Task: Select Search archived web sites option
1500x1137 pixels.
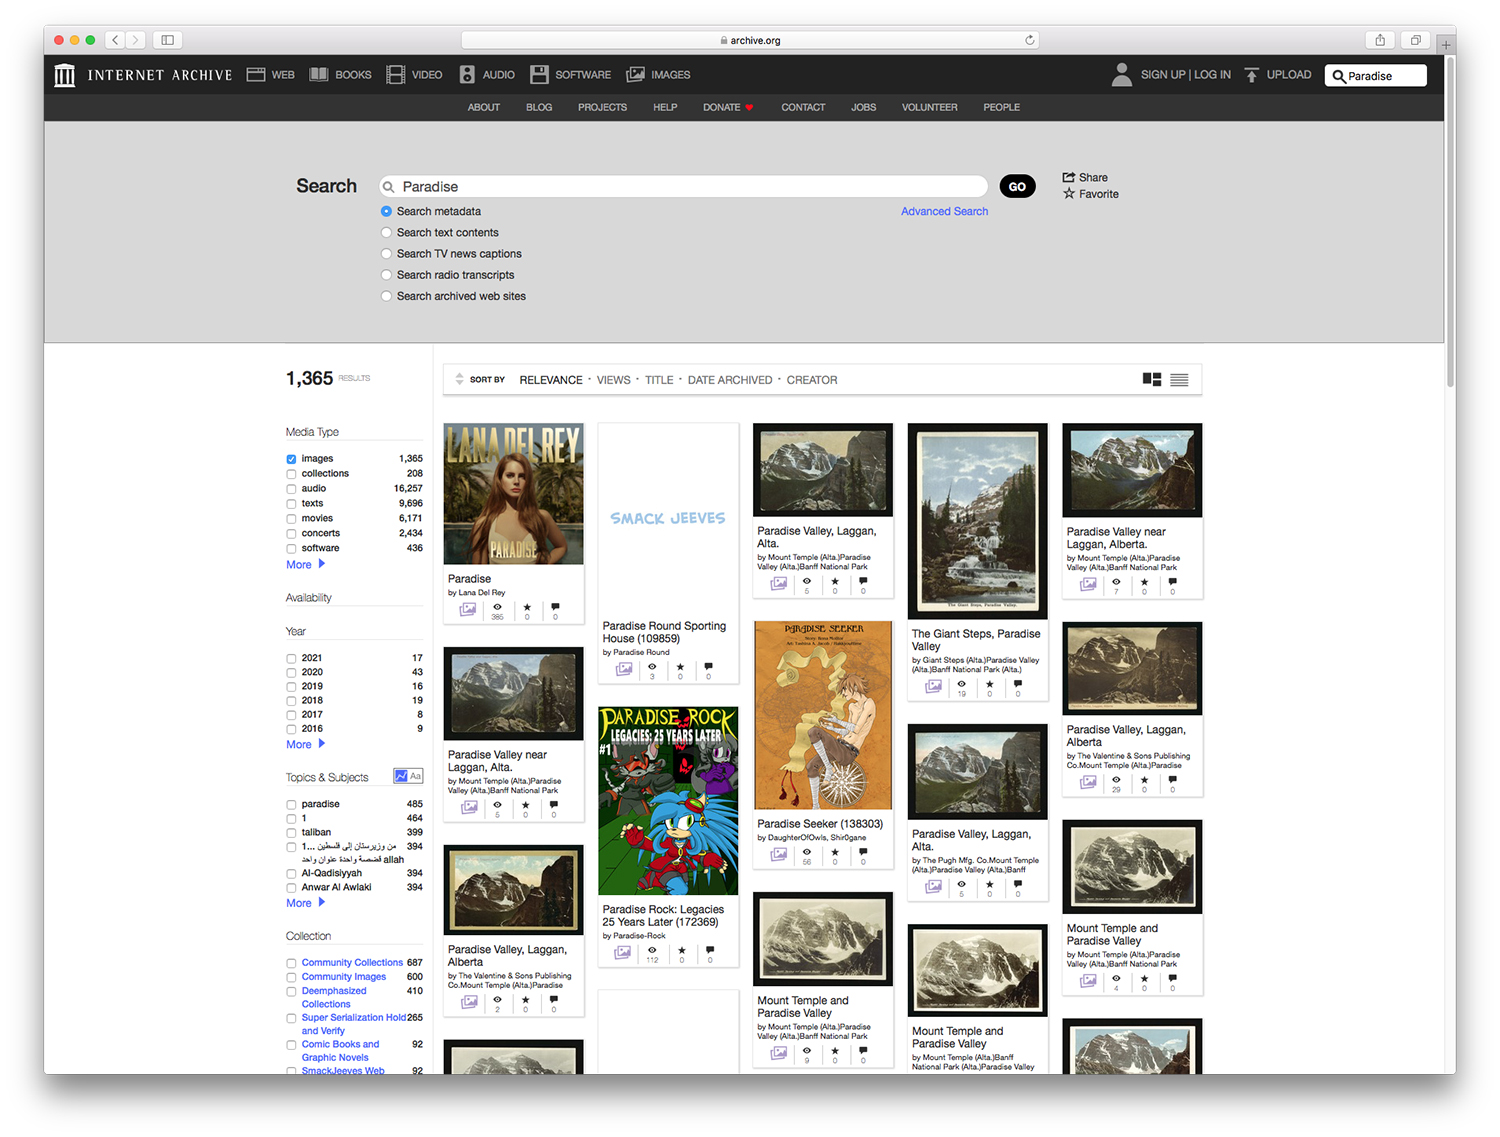Action: 386,296
